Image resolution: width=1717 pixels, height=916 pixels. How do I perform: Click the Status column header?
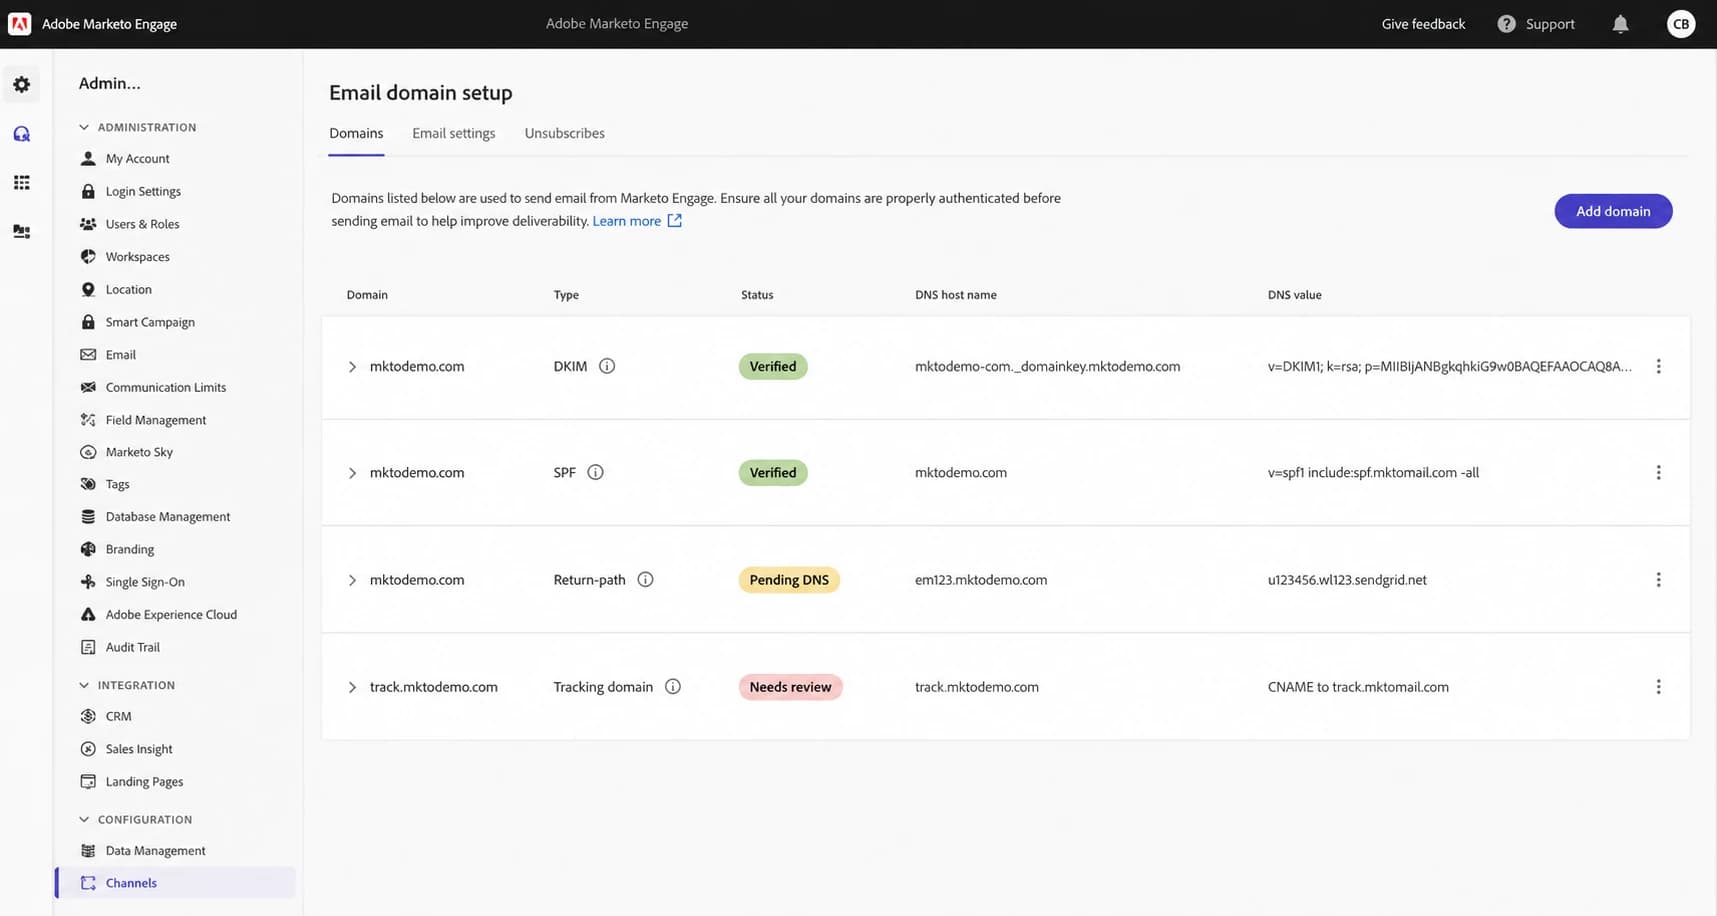[x=757, y=295]
